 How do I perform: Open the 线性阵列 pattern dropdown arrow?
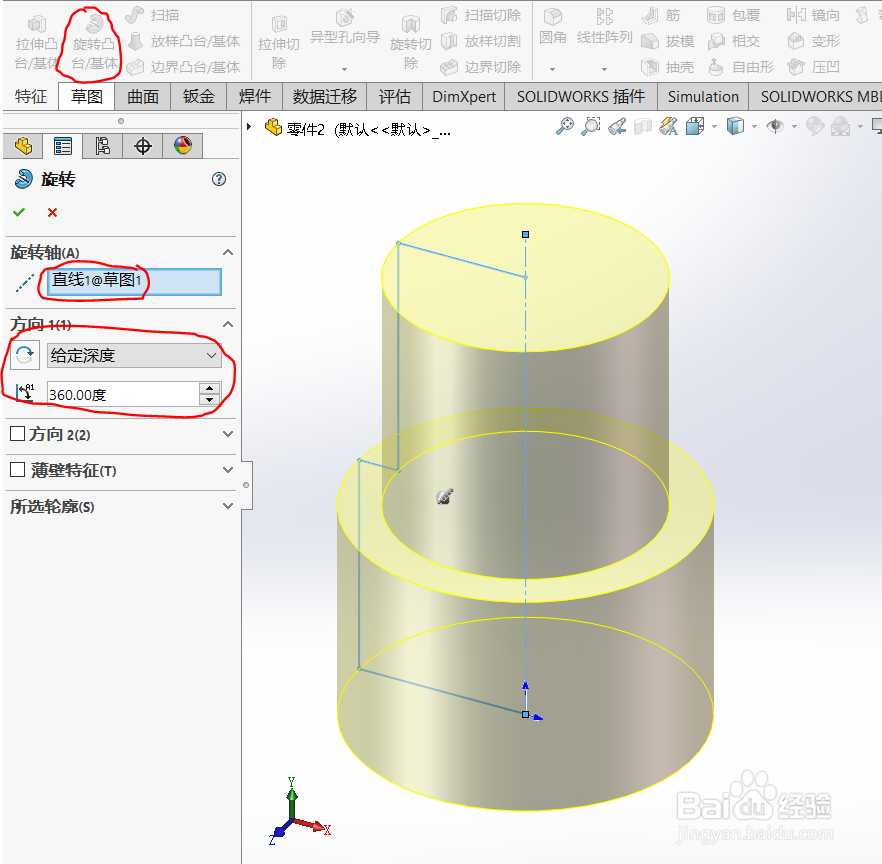[x=605, y=69]
